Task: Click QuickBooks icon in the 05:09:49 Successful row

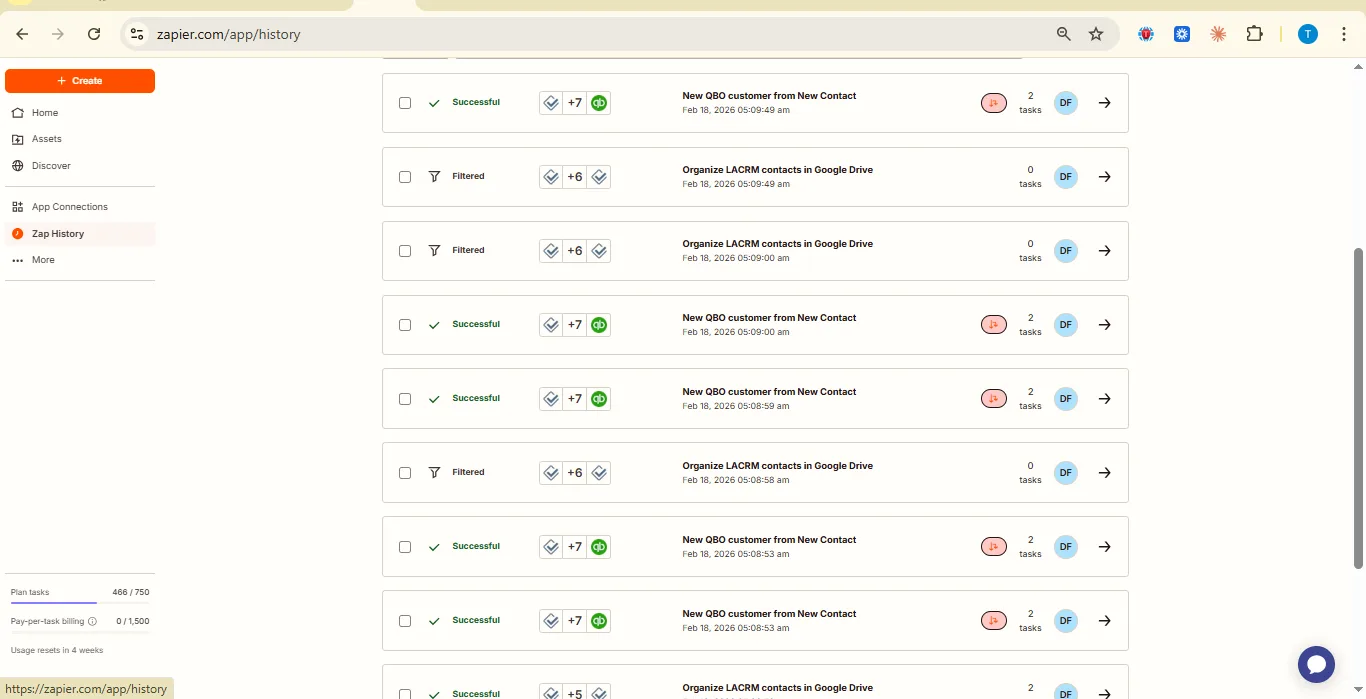Action: pos(599,103)
